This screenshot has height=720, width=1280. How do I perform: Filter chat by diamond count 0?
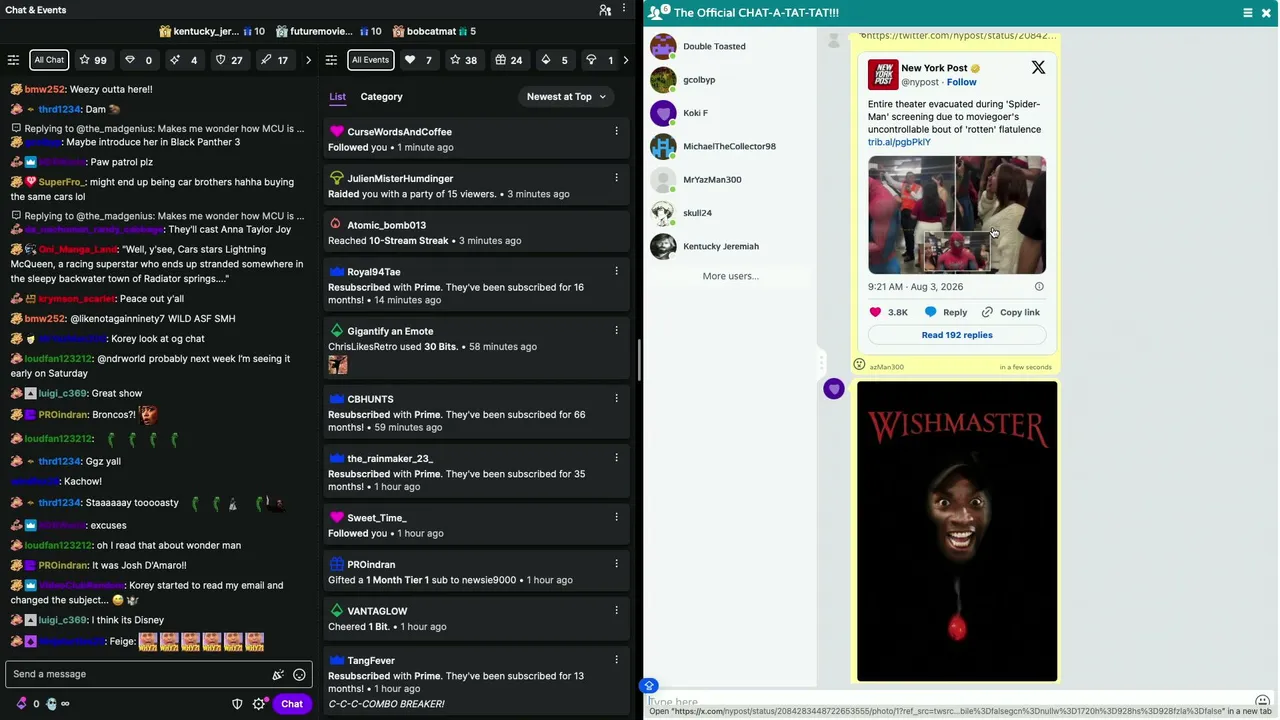139,60
